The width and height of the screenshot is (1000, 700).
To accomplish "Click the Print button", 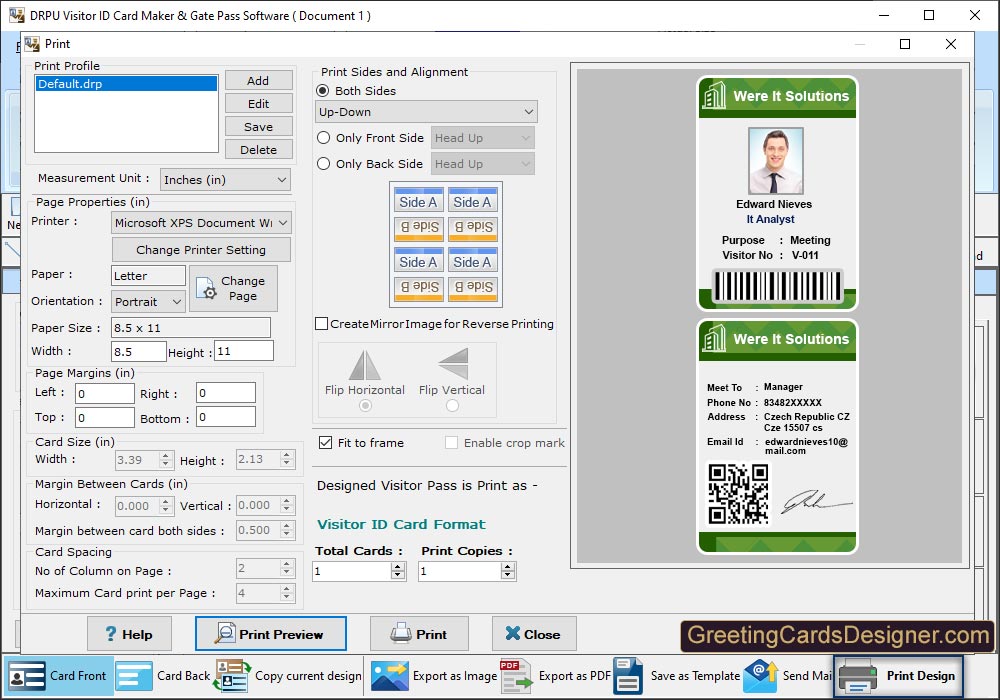I will (x=419, y=634).
